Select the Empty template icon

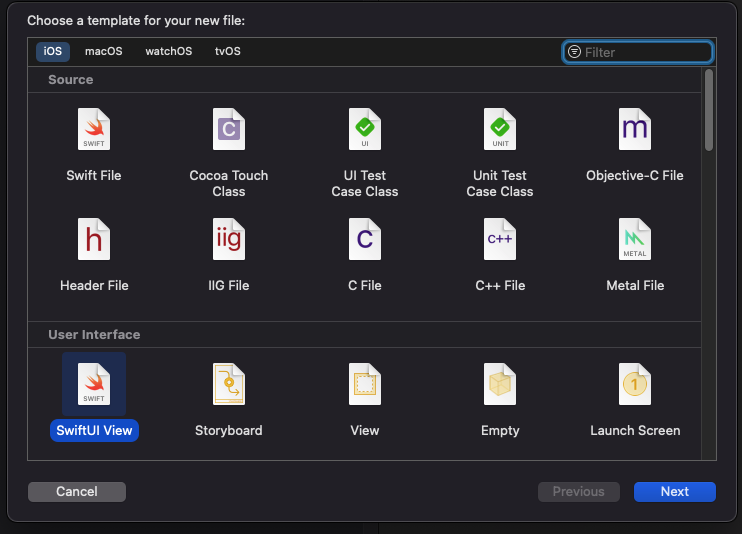[x=500, y=384]
